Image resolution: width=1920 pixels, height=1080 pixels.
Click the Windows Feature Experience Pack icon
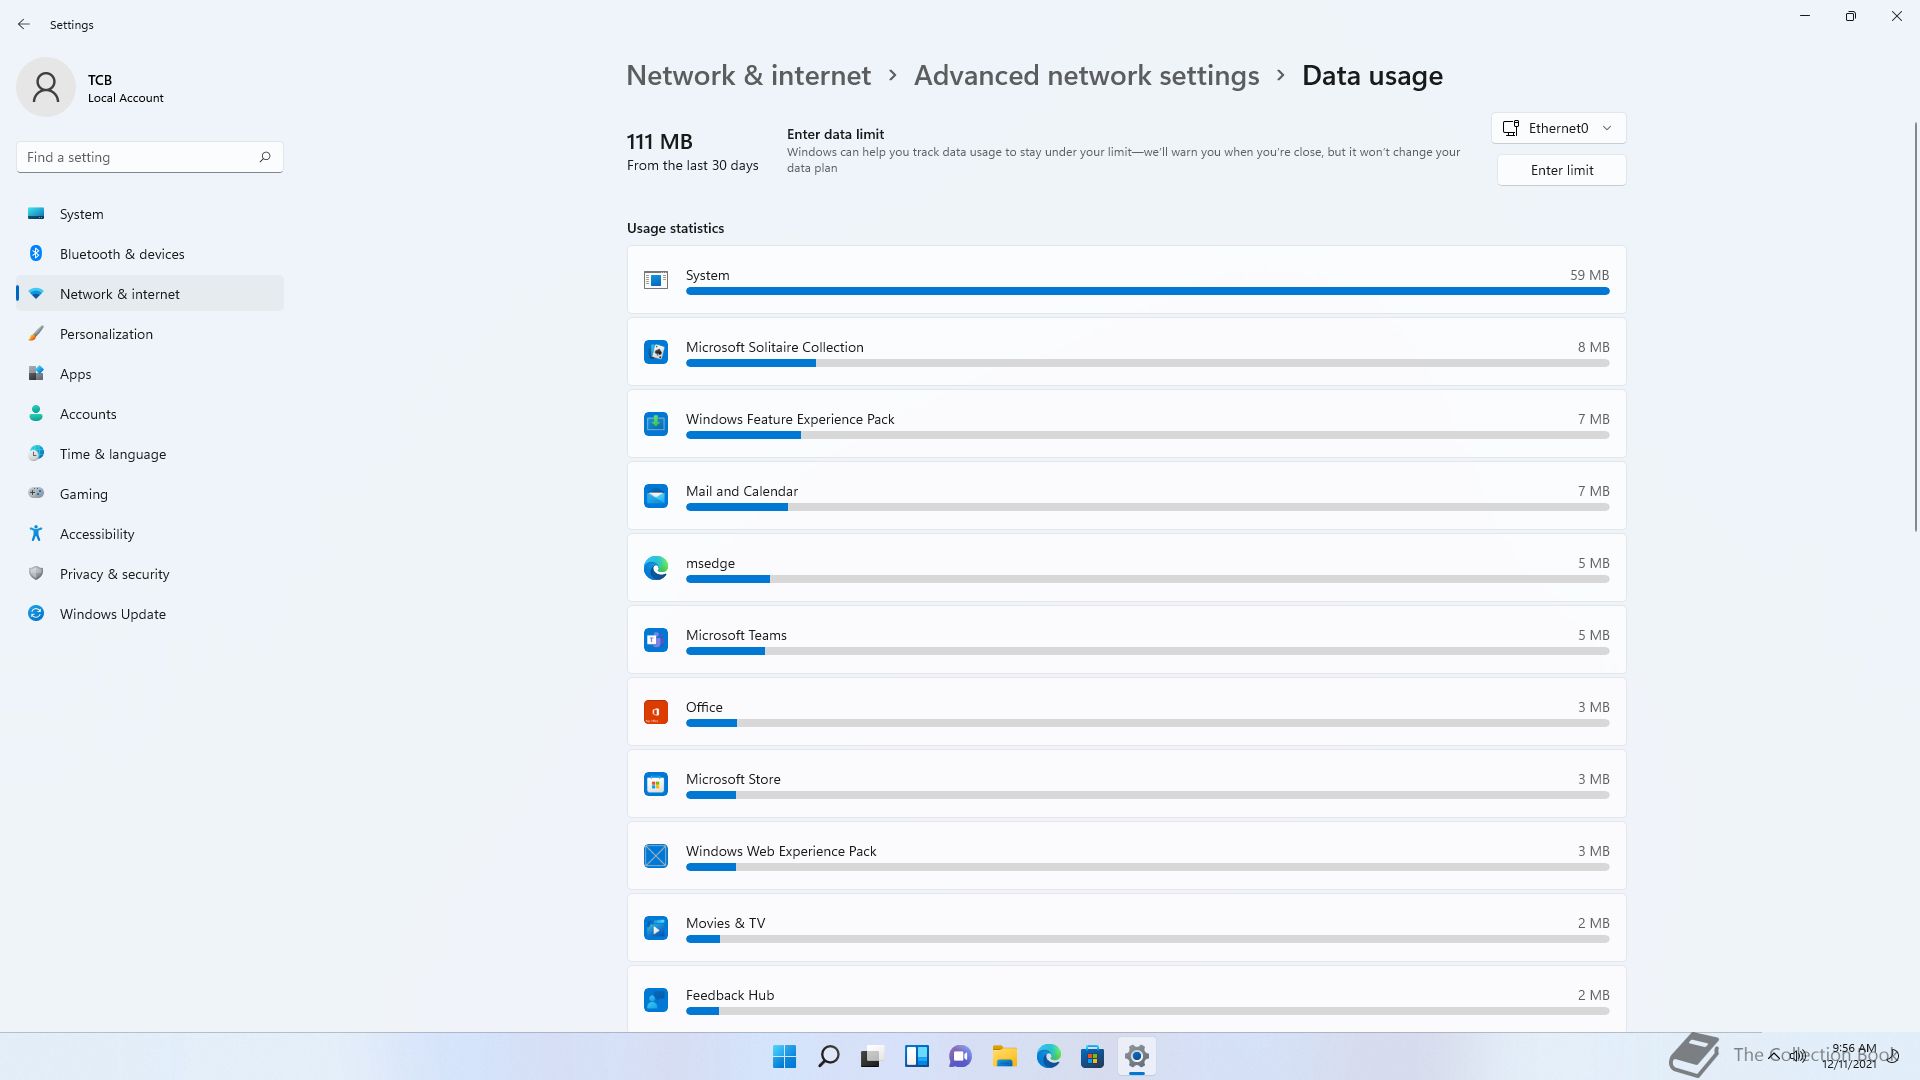[656, 424]
